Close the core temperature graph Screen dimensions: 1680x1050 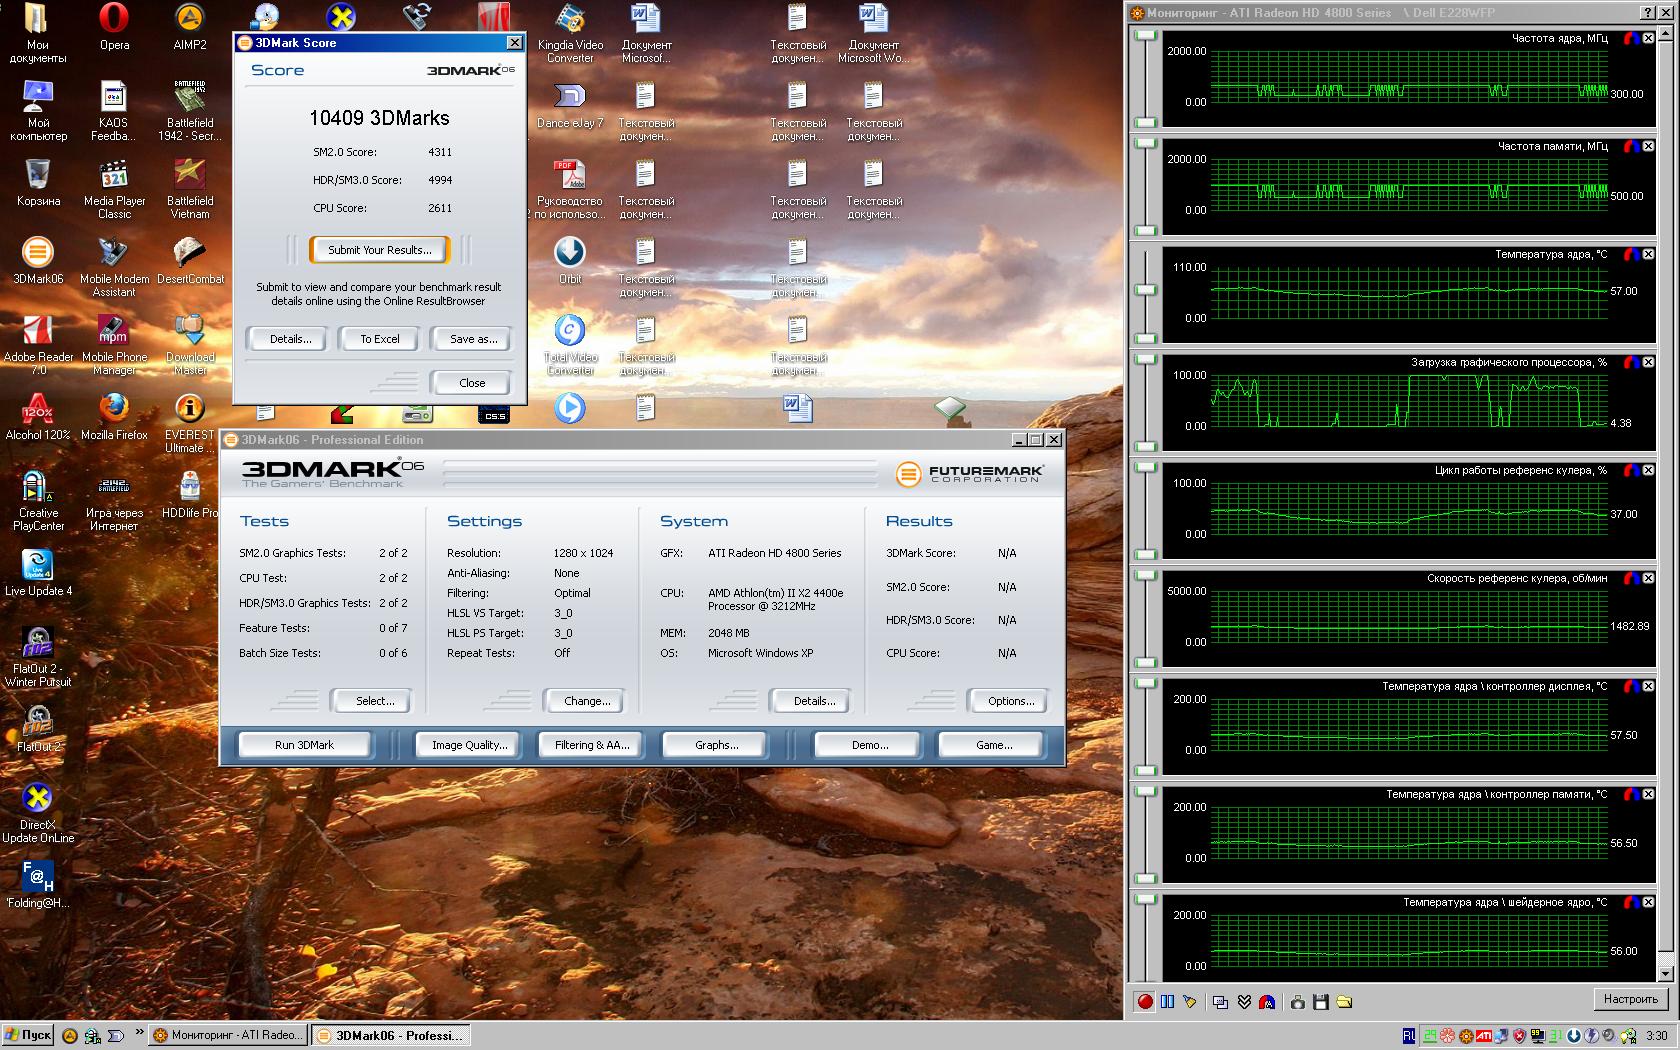click(x=1648, y=254)
